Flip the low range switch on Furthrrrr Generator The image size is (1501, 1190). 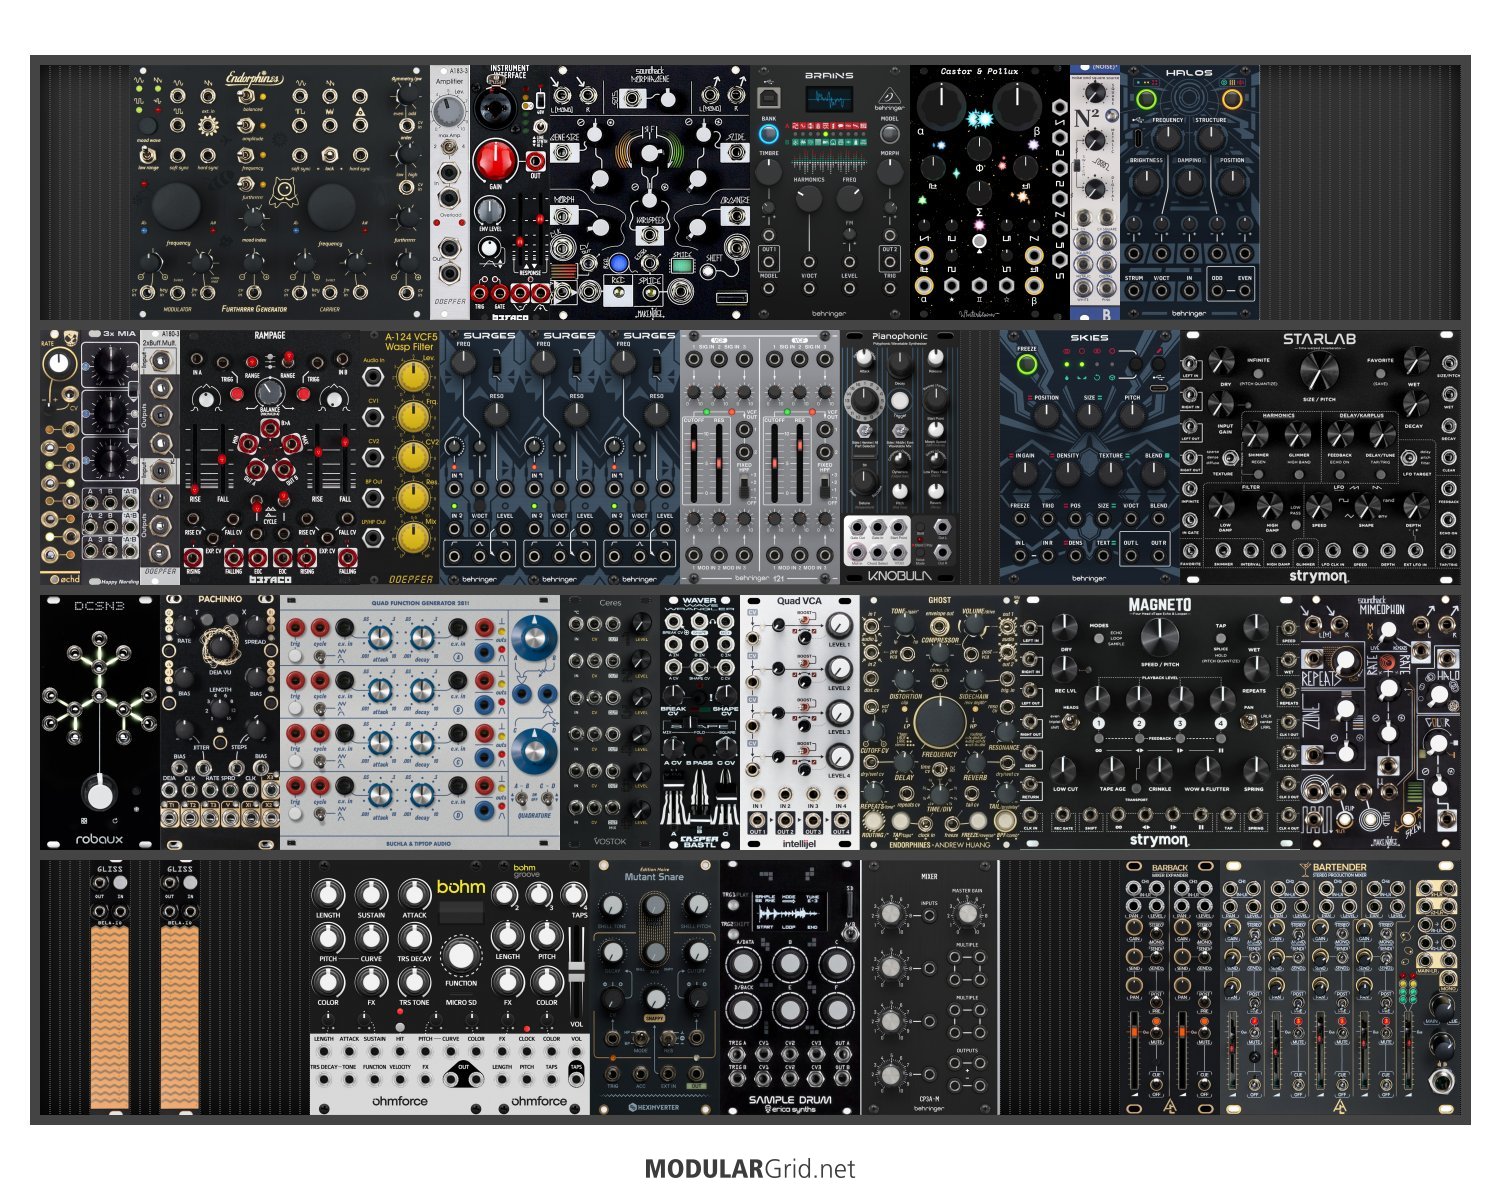coord(147,156)
